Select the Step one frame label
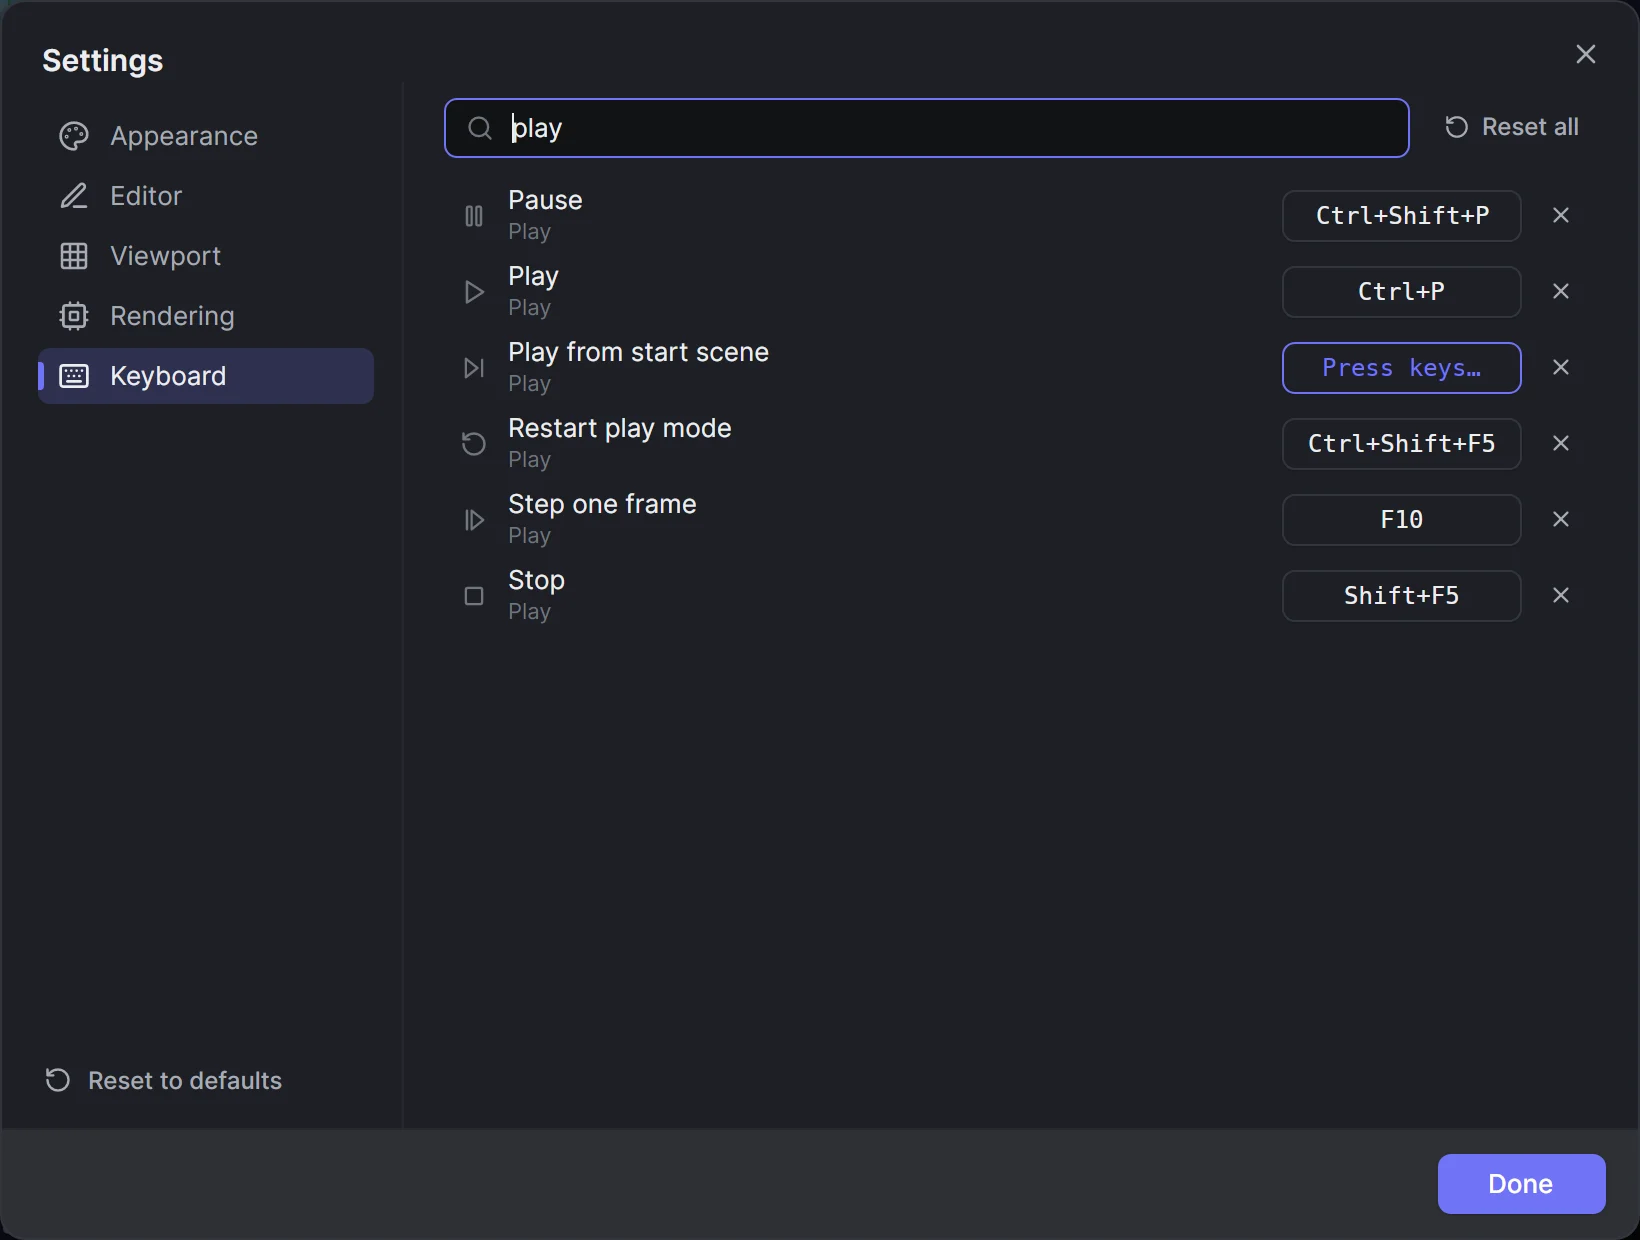The height and width of the screenshot is (1240, 1640). pyautogui.click(x=602, y=504)
